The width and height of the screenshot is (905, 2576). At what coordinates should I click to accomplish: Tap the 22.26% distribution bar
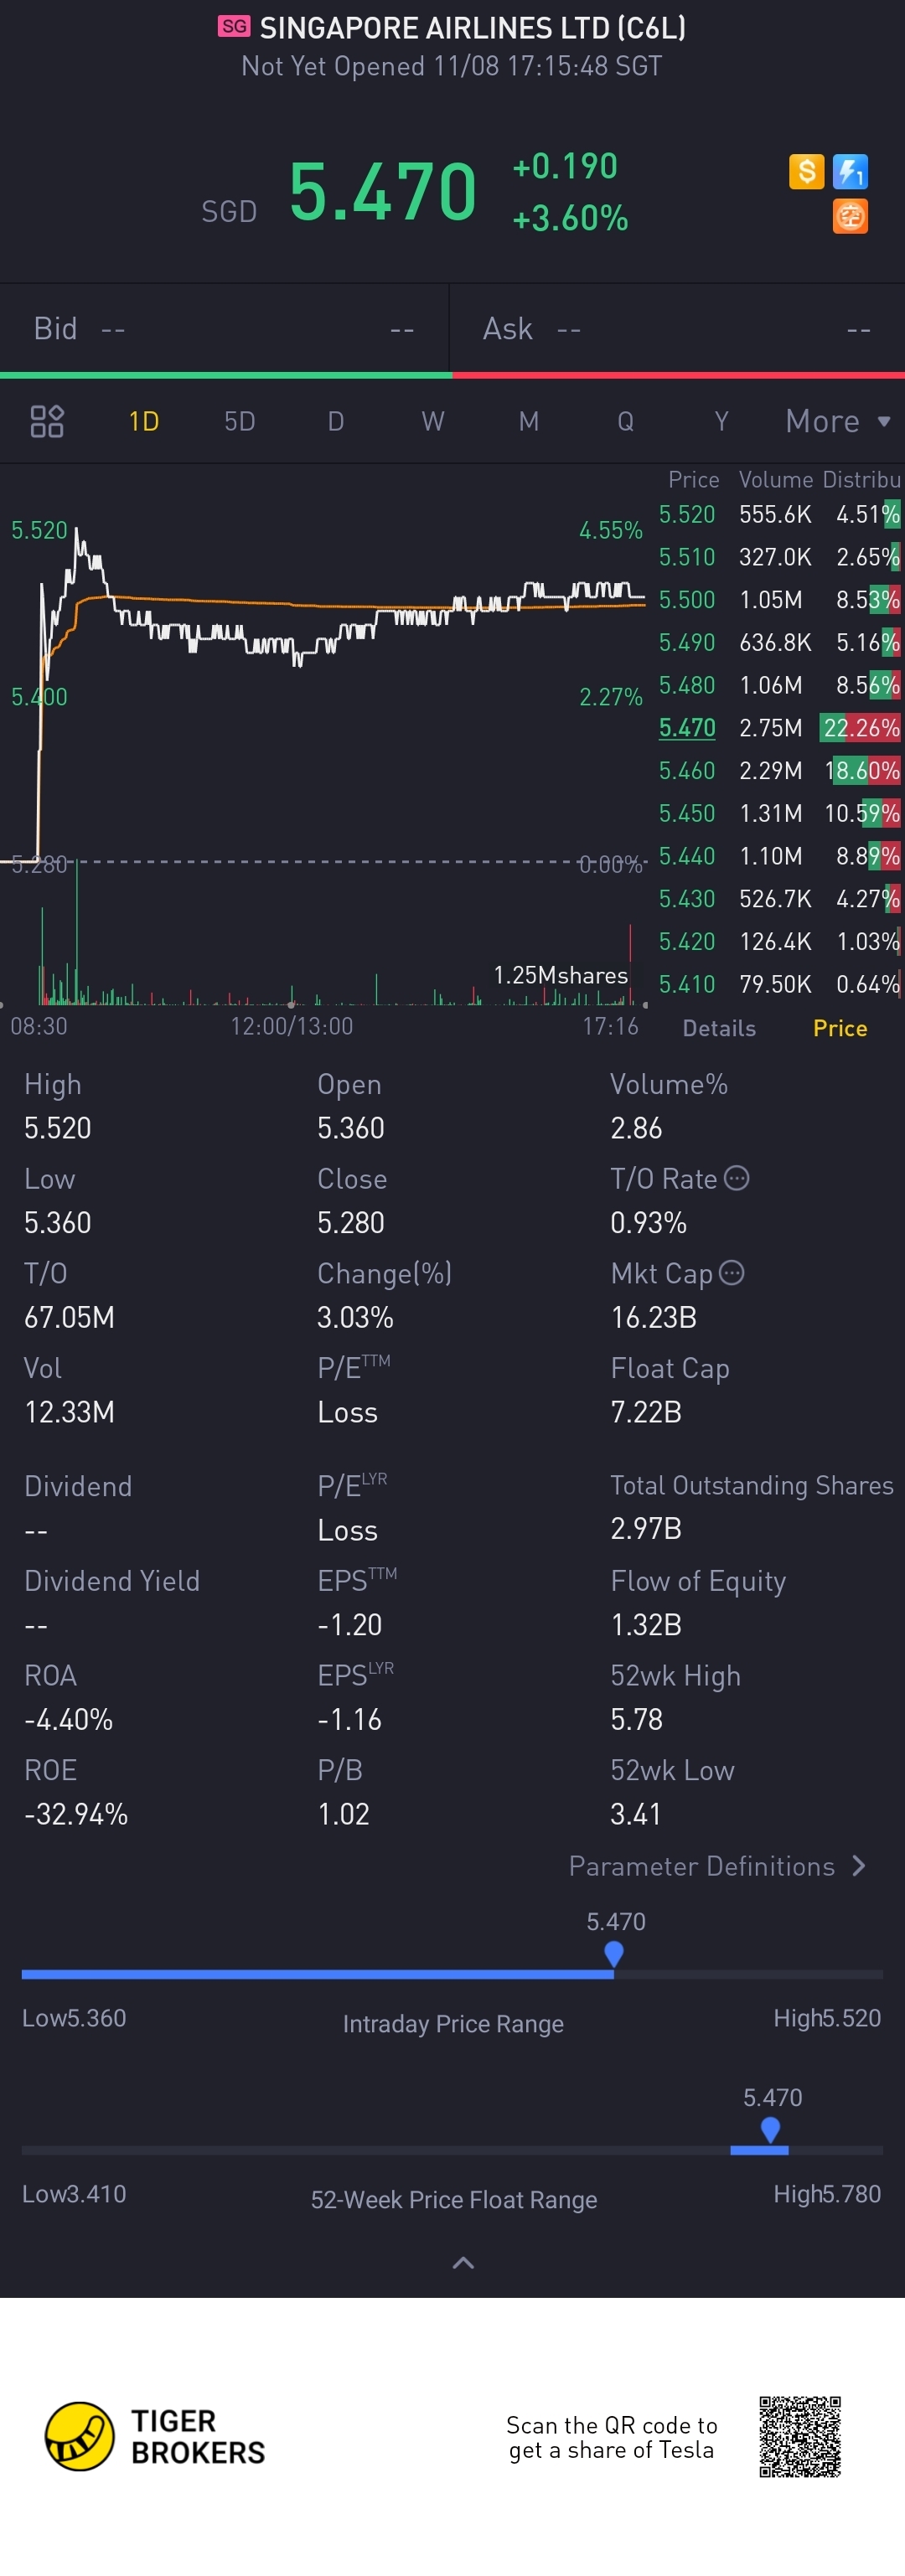860,728
